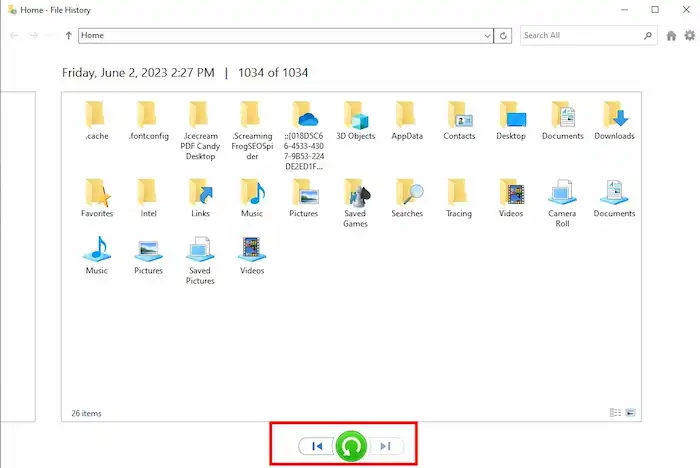Click the 'Friday, June 2, 2023 2:27 PM' date
This screenshot has height=468, width=700.
pyautogui.click(x=138, y=73)
